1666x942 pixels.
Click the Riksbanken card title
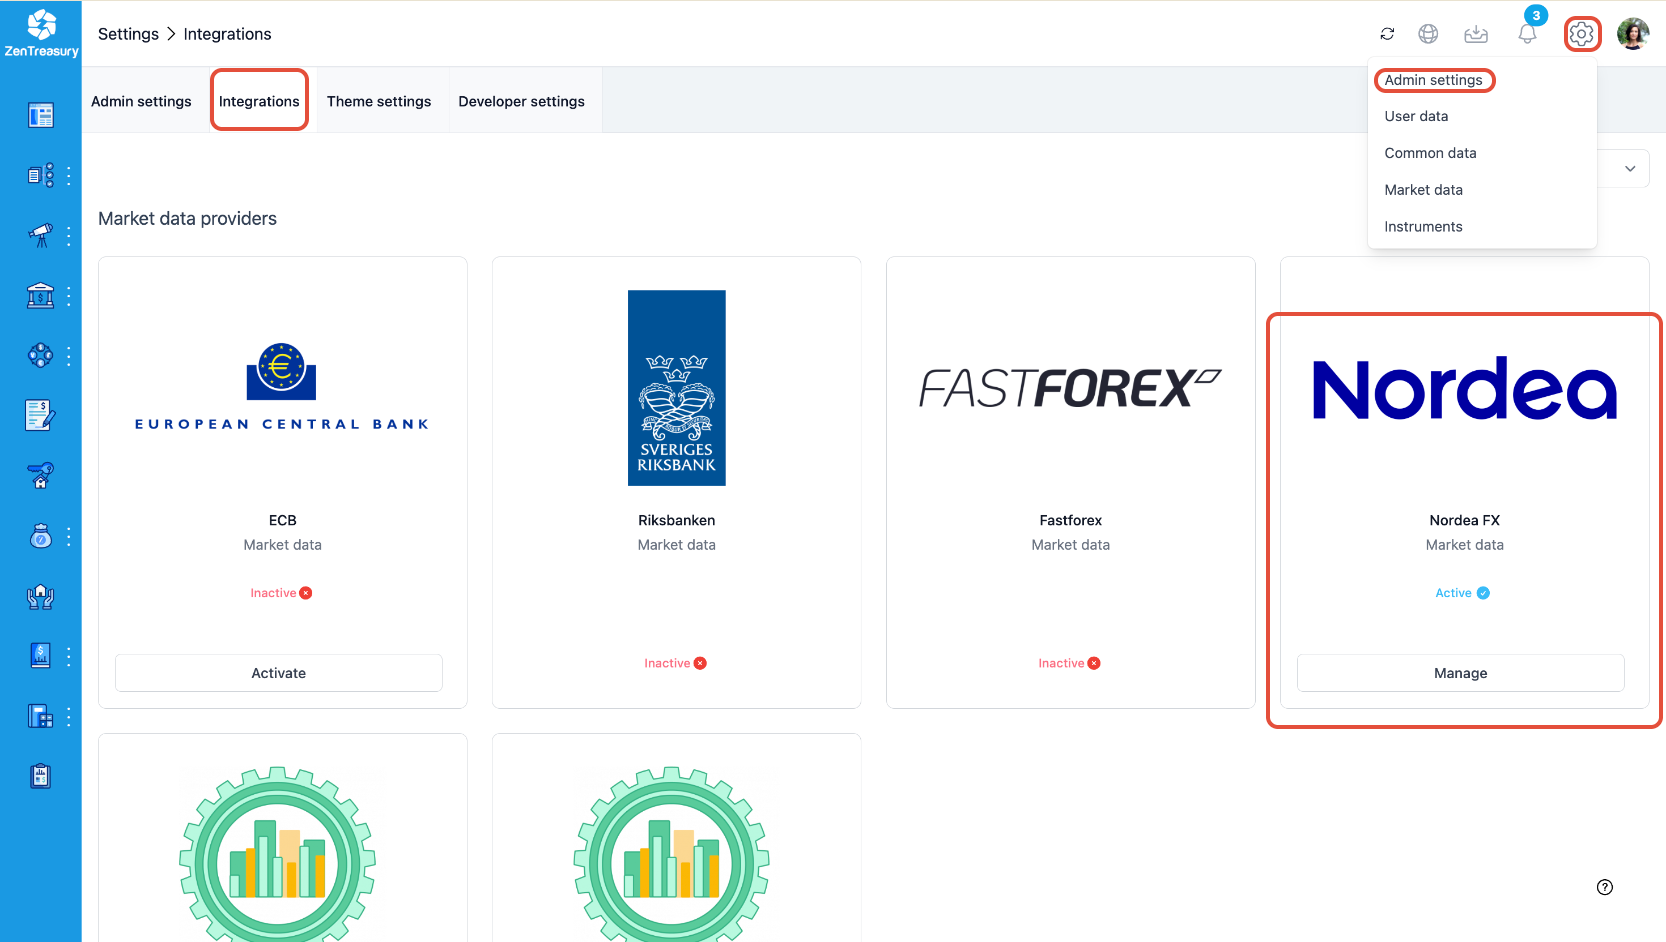click(x=677, y=520)
